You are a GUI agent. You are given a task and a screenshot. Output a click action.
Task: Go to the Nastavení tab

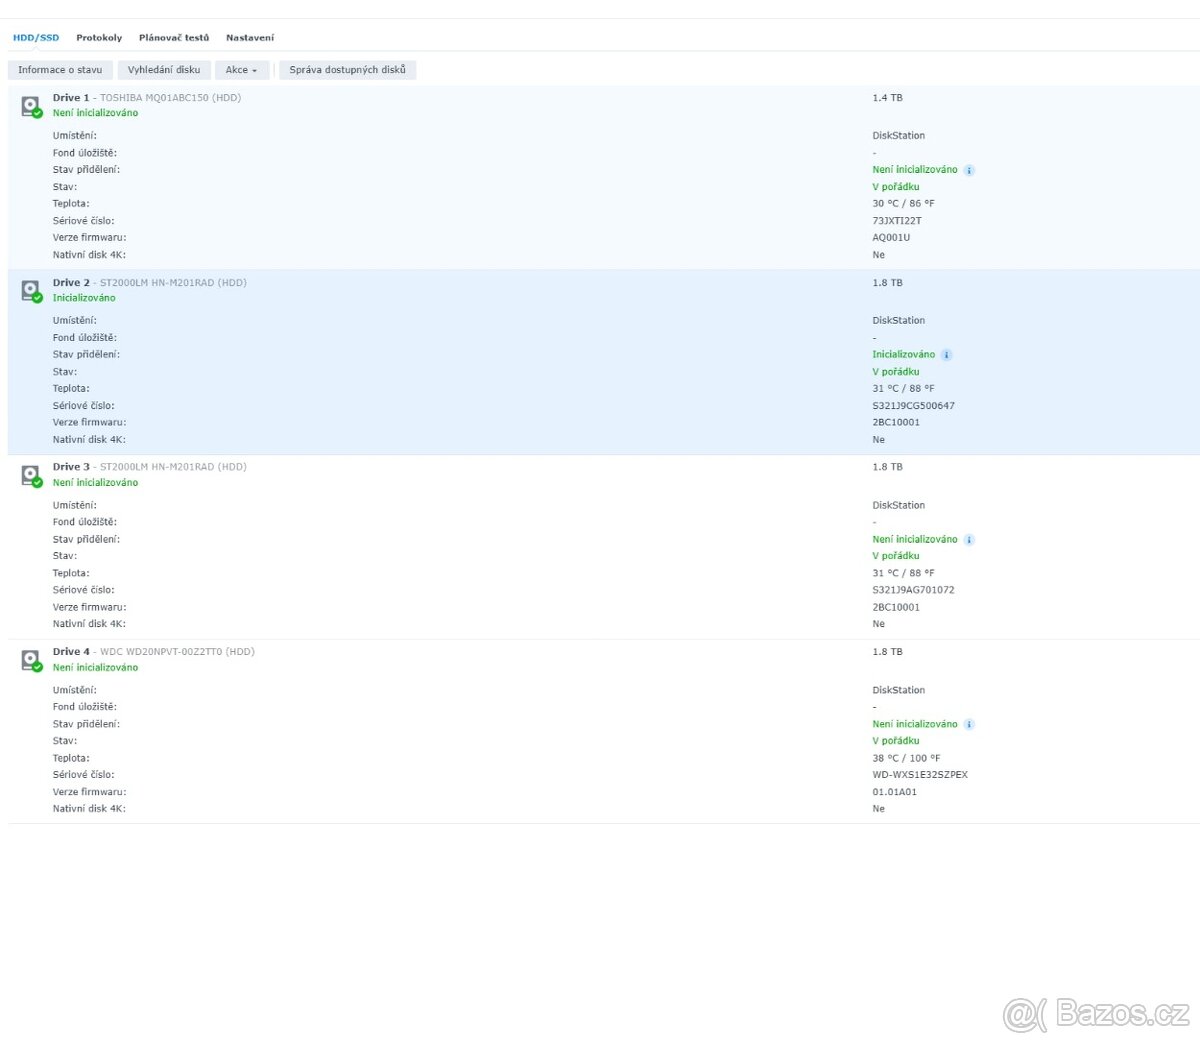(x=250, y=38)
